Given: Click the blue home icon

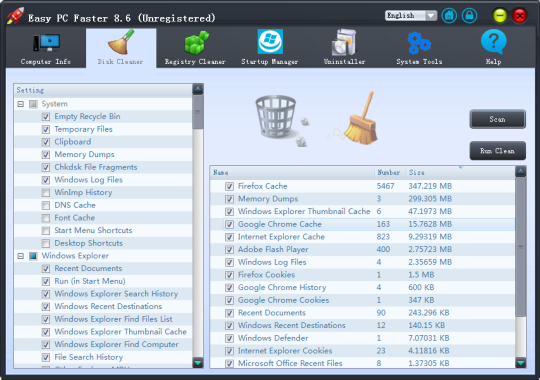Looking at the screenshot, I should click(449, 16).
